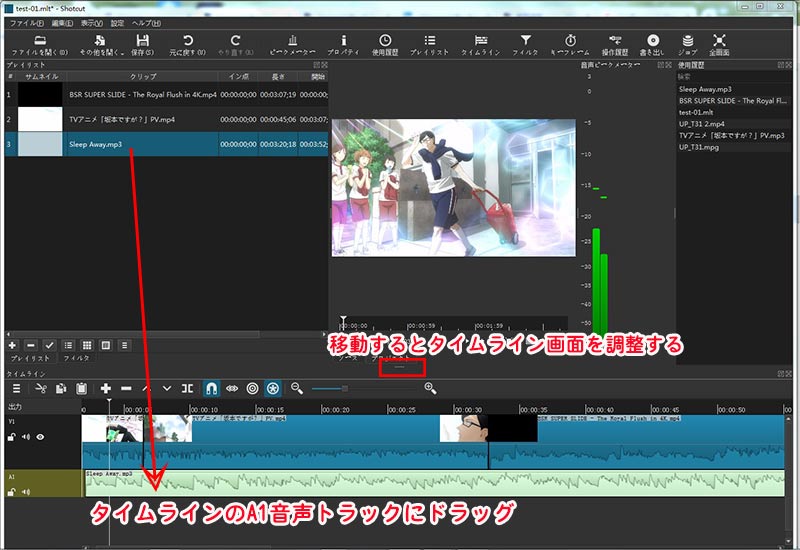The image size is (800, 550).
Task: Switch to the プレイリスト tab
Action: [30, 359]
